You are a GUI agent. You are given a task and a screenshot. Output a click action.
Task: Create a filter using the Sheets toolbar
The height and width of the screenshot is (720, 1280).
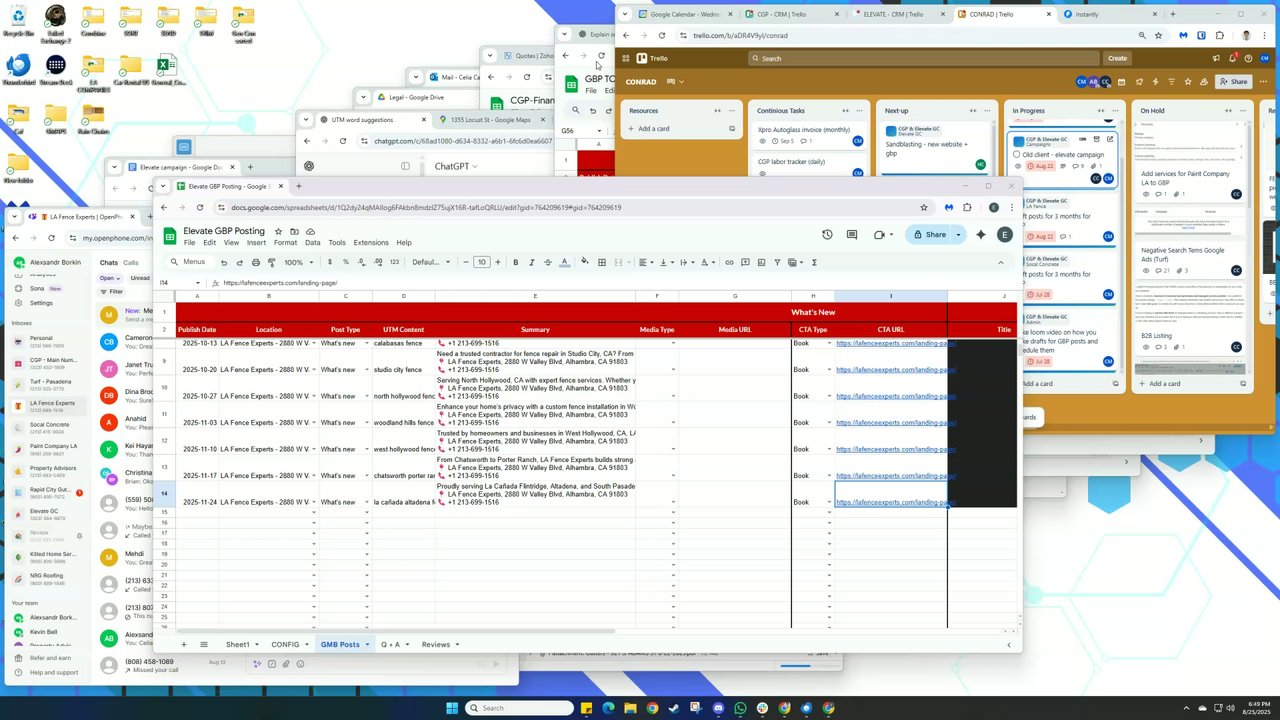coord(777,262)
